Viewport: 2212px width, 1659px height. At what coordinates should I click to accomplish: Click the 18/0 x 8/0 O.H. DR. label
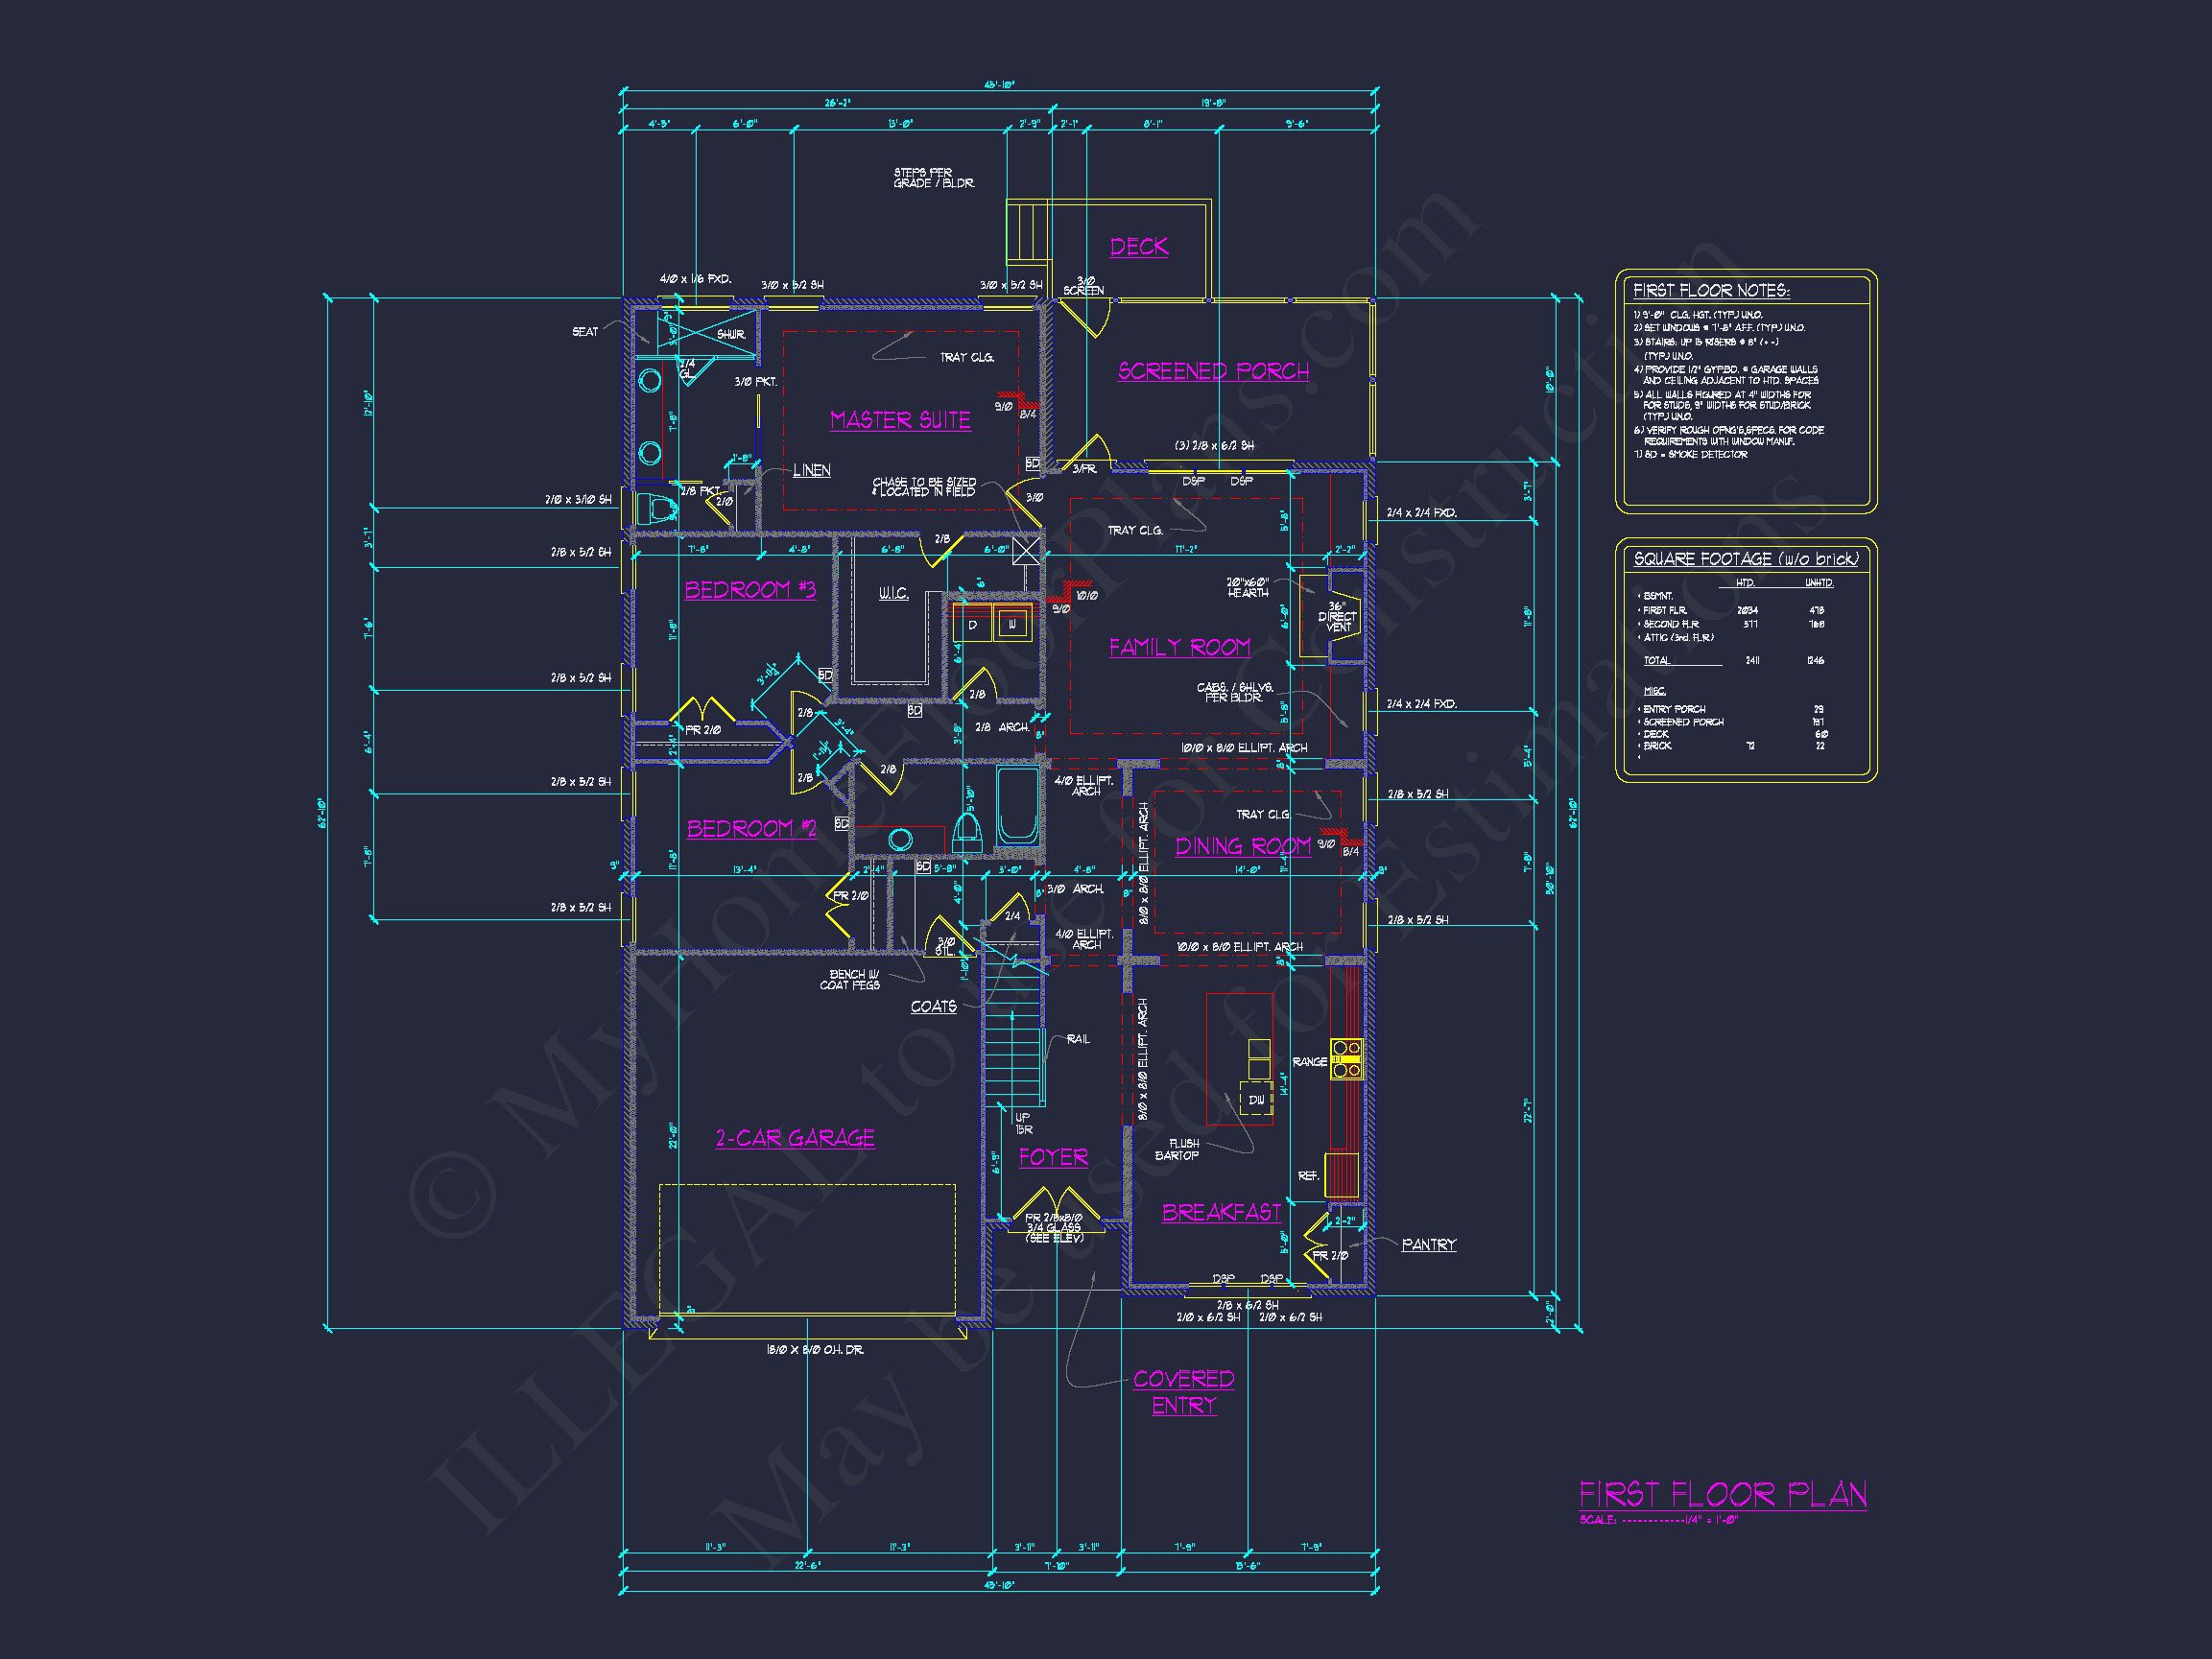[x=814, y=1350]
